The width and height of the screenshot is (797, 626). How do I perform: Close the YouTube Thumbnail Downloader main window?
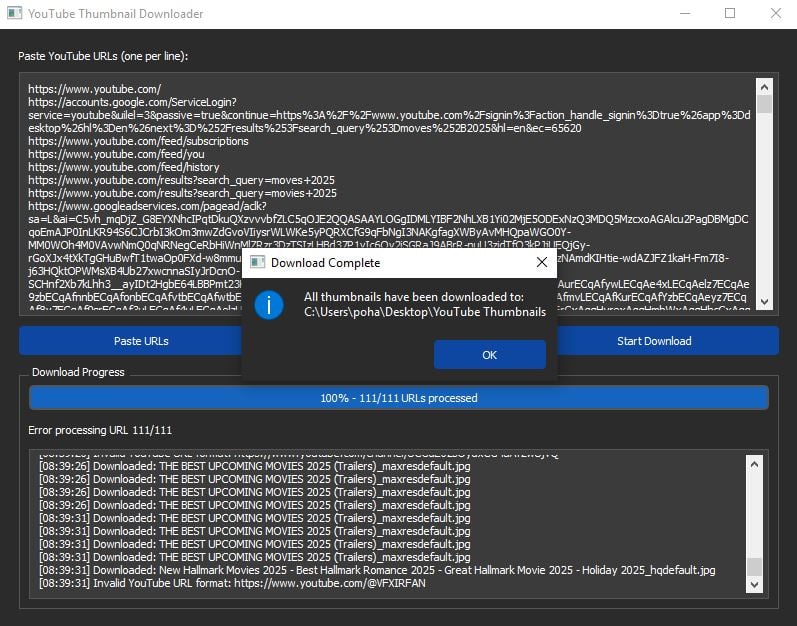(775, 14)
